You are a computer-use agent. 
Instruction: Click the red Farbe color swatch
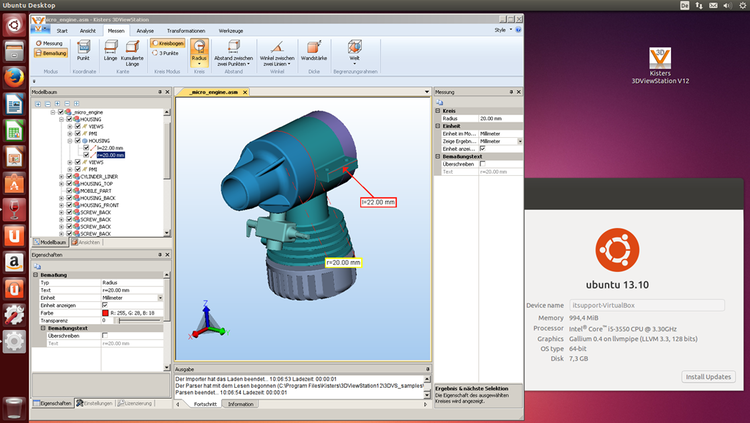(x=103, y=313)
